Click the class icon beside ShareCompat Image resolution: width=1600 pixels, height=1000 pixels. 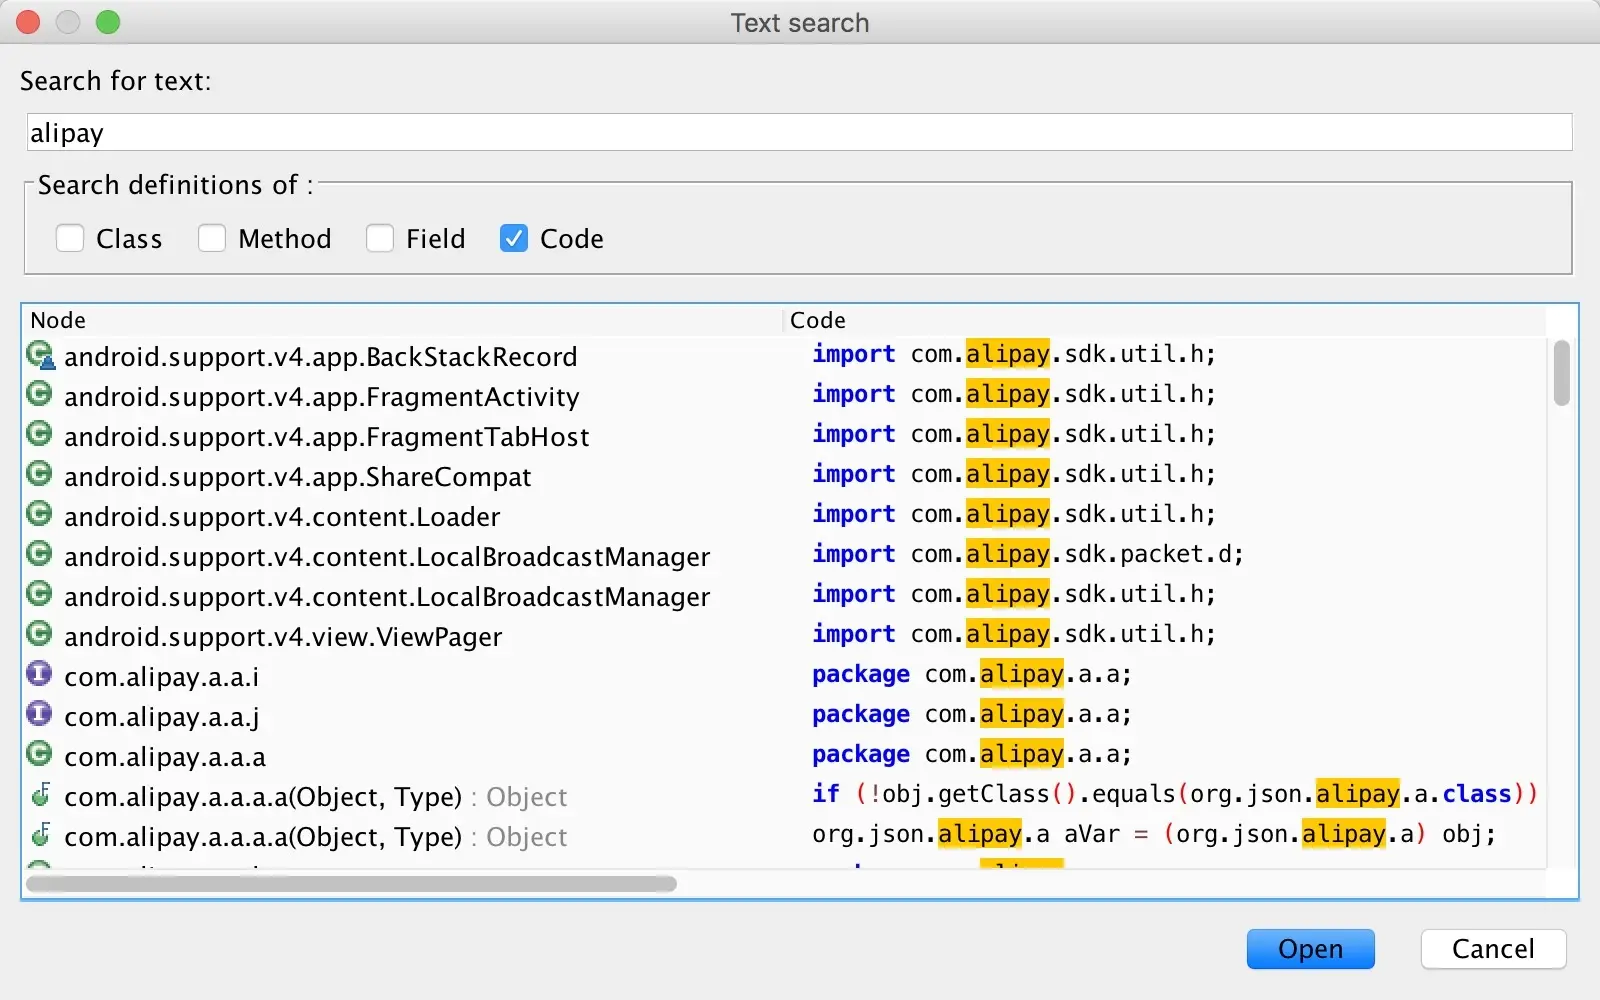[38, 475]
